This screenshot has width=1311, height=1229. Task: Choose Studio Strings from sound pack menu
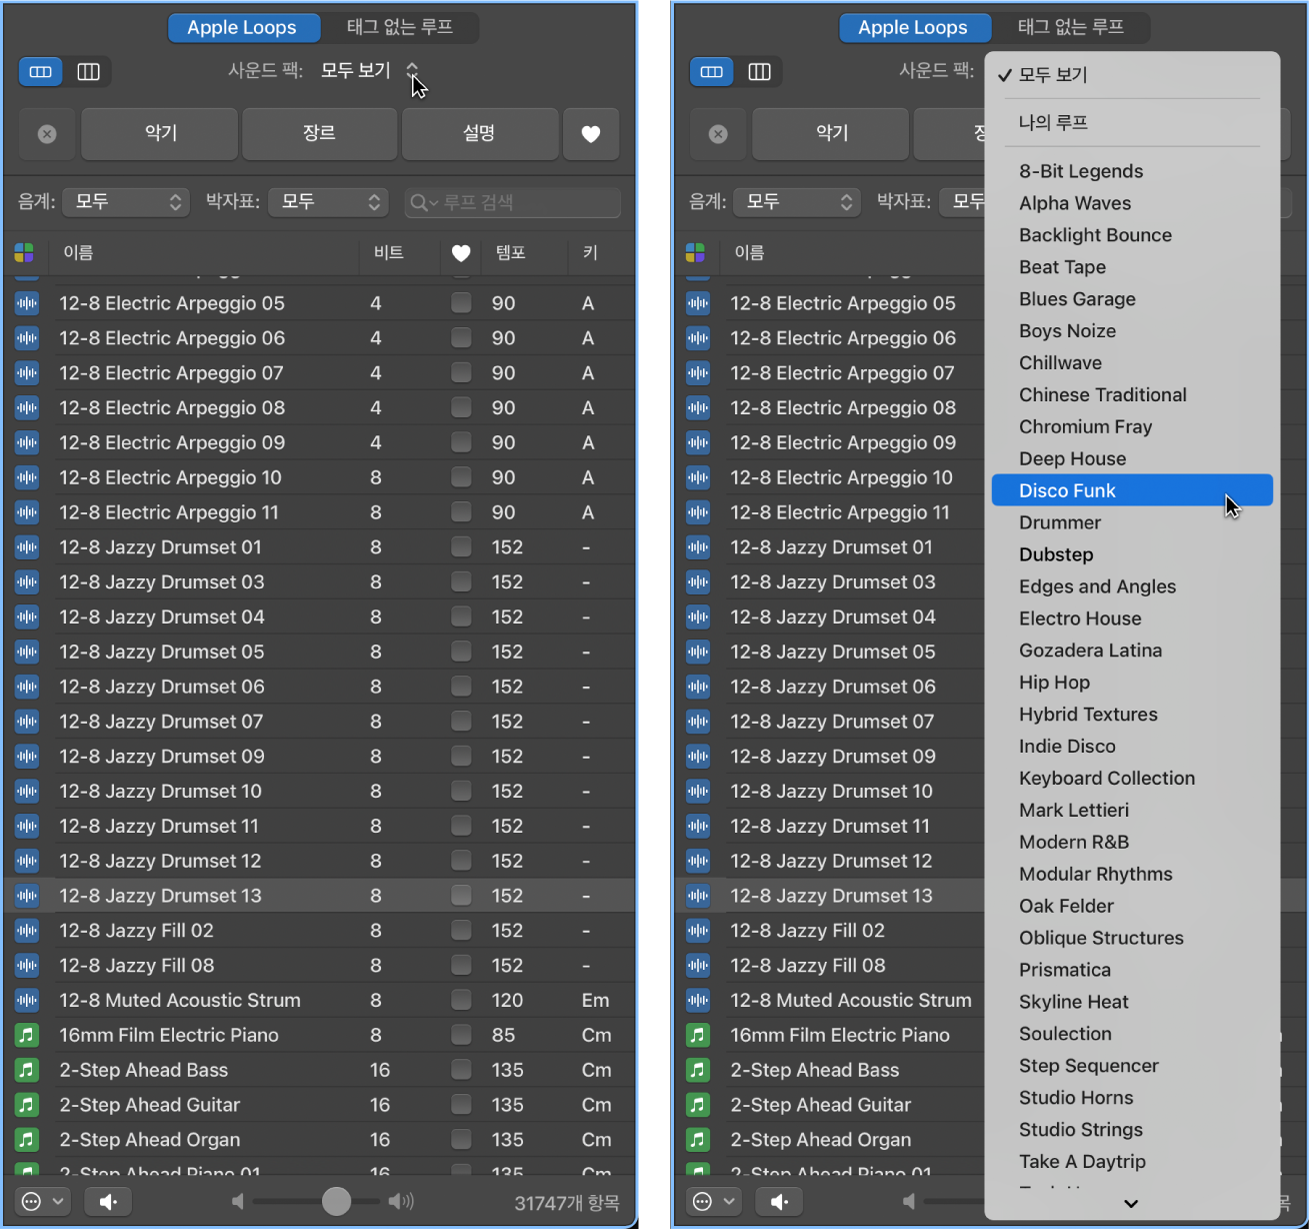(x=1132, y=1129)
